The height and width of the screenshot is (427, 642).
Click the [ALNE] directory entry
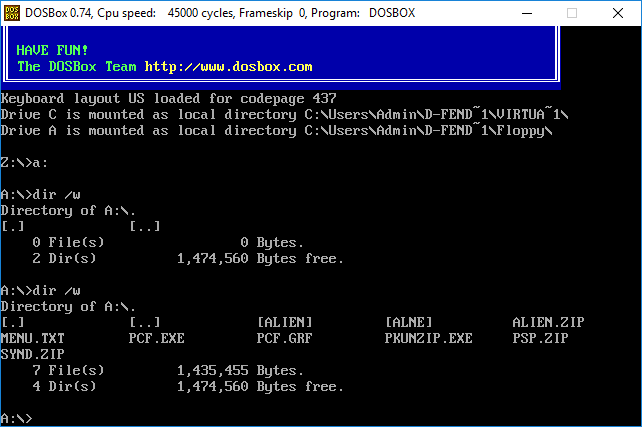[409, 322]
